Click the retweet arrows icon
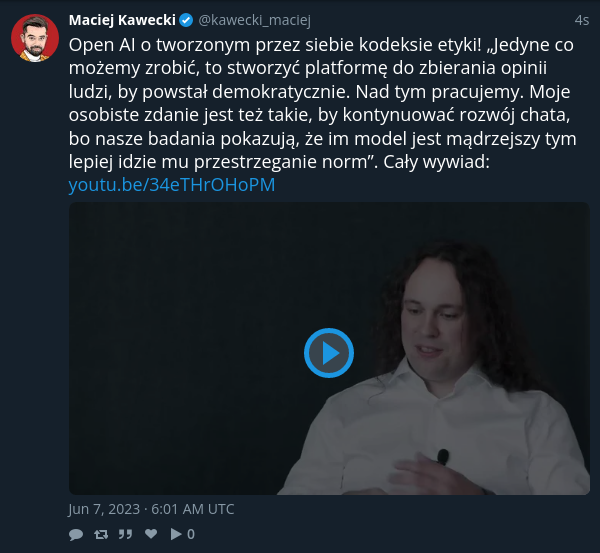The image size is (600, 553). [x=101, y=534]
